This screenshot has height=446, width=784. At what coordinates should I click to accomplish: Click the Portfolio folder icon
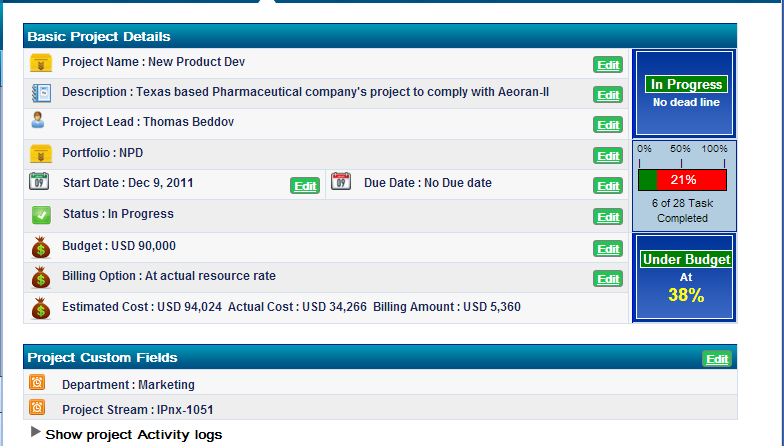(40, 154)
